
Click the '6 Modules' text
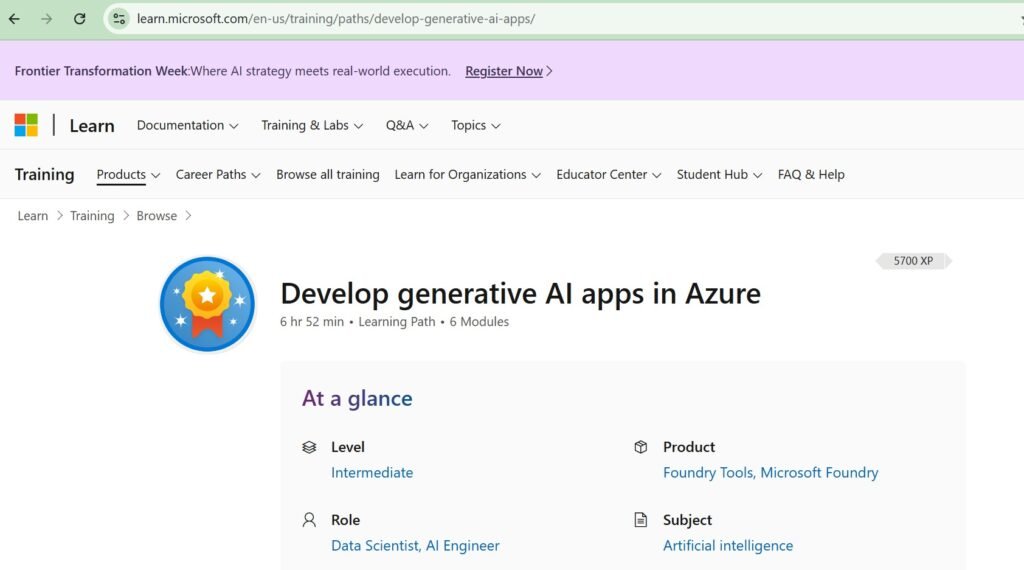click(479, 321)
